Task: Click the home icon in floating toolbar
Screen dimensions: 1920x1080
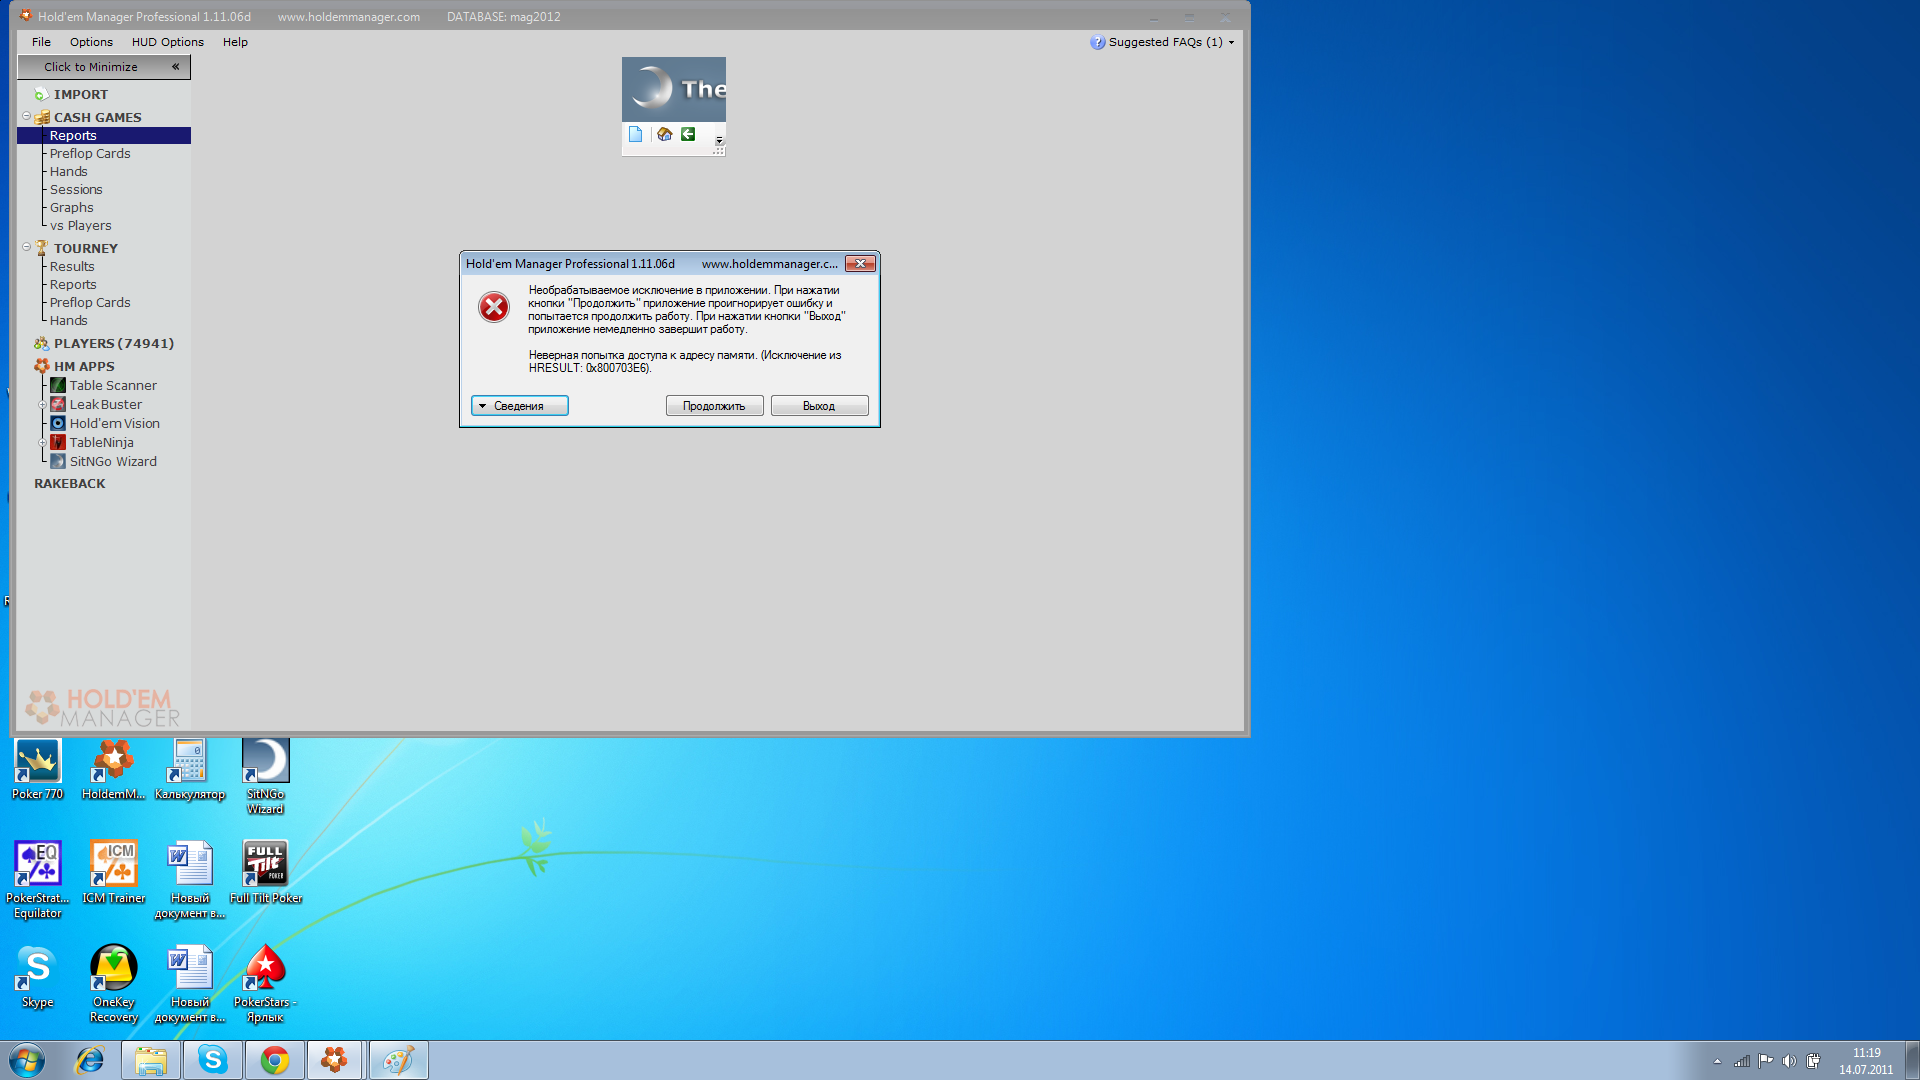Action: 664,134
